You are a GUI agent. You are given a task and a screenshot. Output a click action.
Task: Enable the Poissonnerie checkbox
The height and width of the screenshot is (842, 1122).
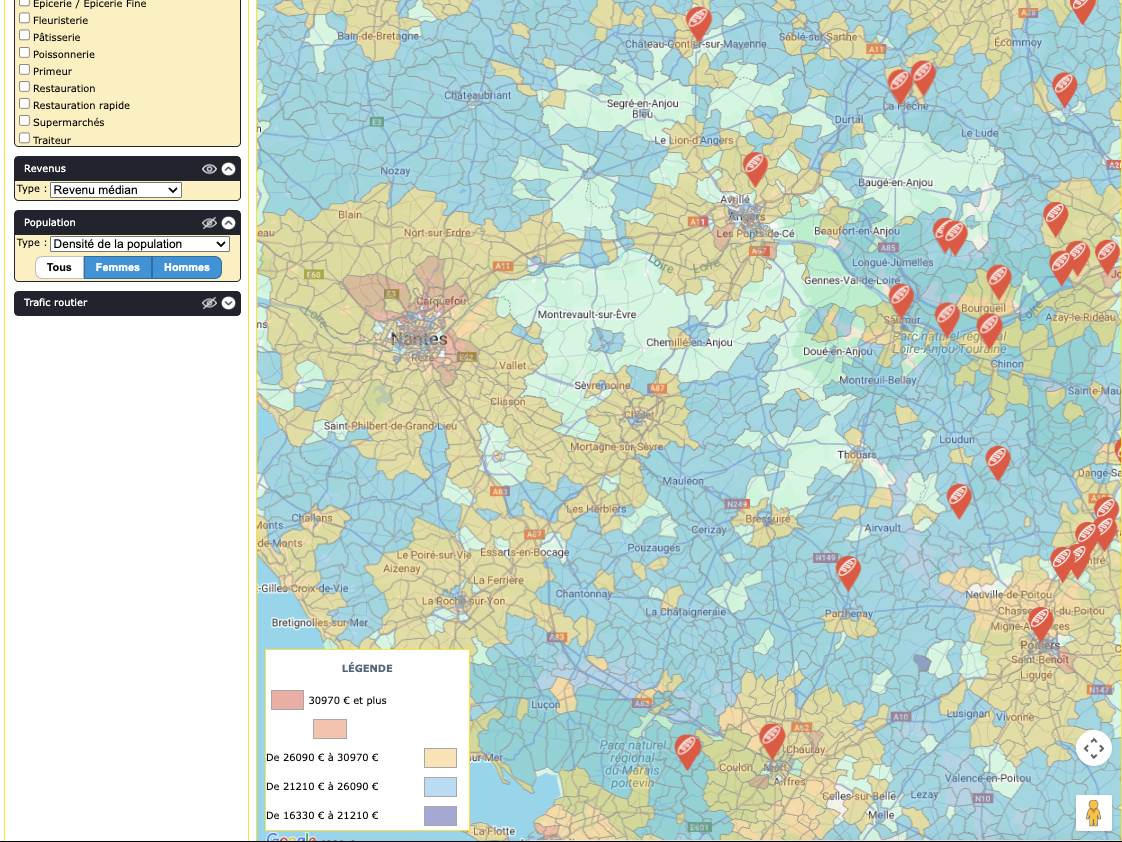click(24, 53)
